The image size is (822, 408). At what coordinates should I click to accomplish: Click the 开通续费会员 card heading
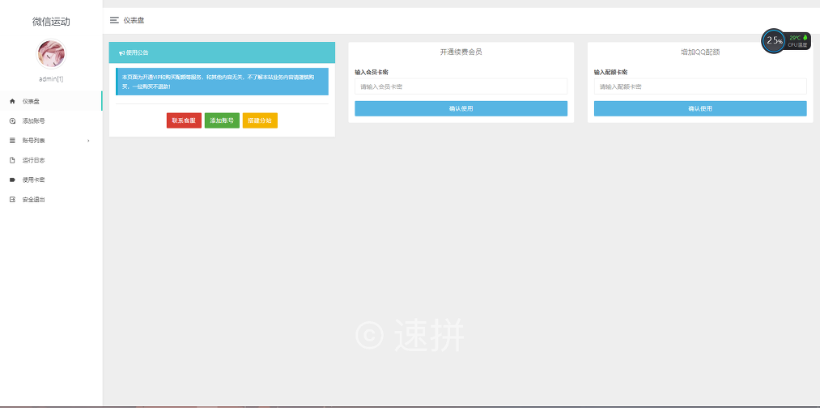tap(461, 52)
